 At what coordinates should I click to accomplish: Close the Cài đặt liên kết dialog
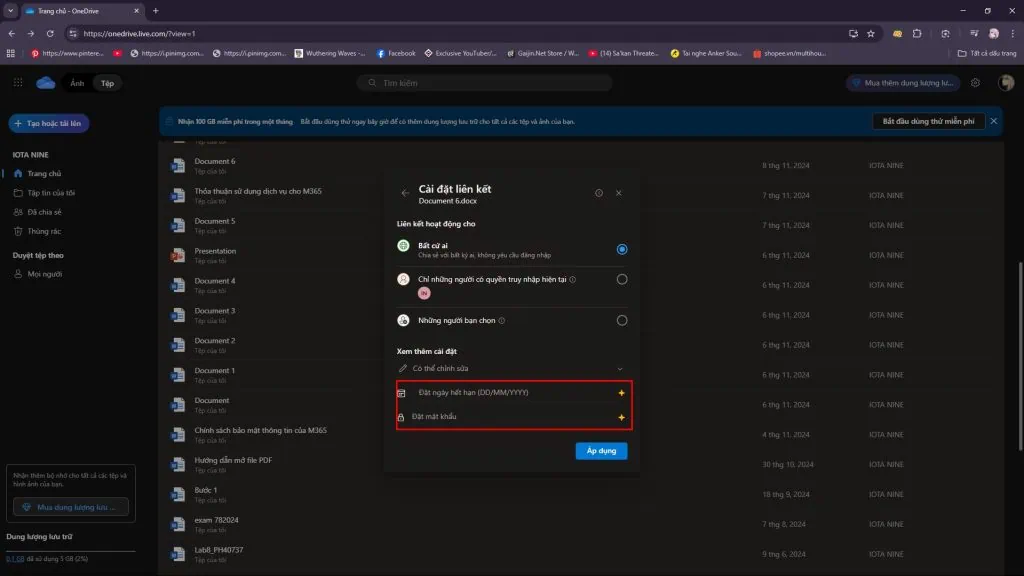point(619,193)
